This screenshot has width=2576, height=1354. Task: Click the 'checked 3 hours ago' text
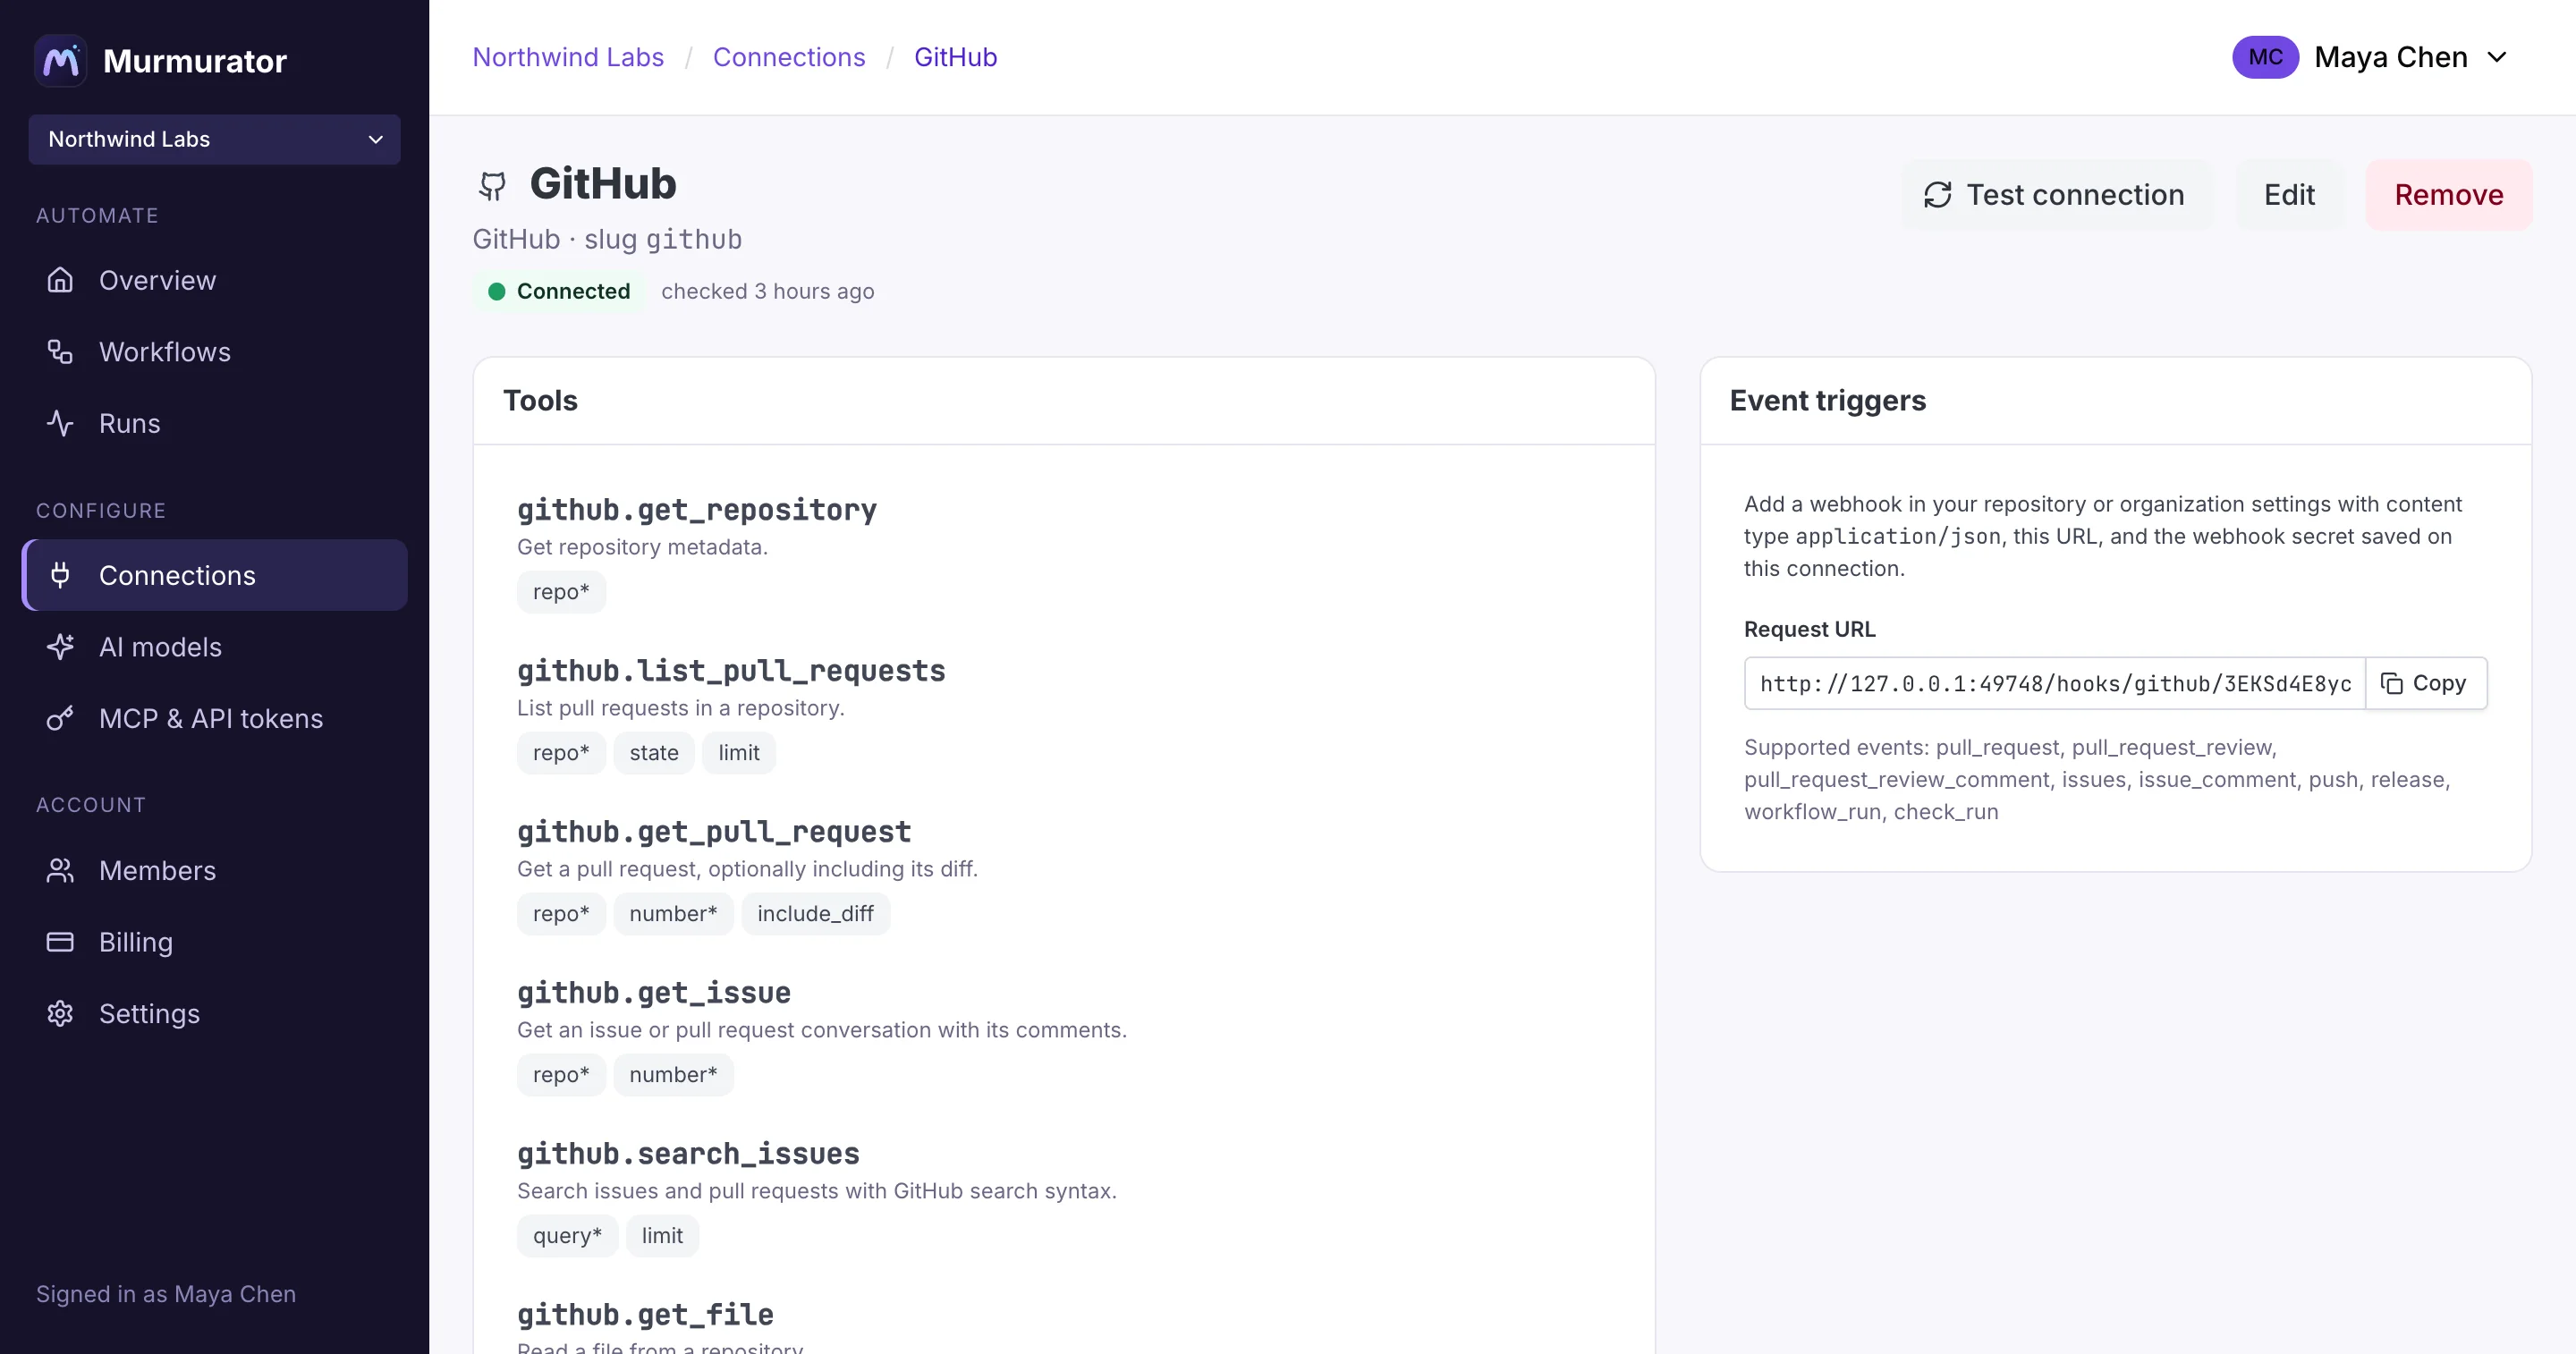[x=767, y=291]
